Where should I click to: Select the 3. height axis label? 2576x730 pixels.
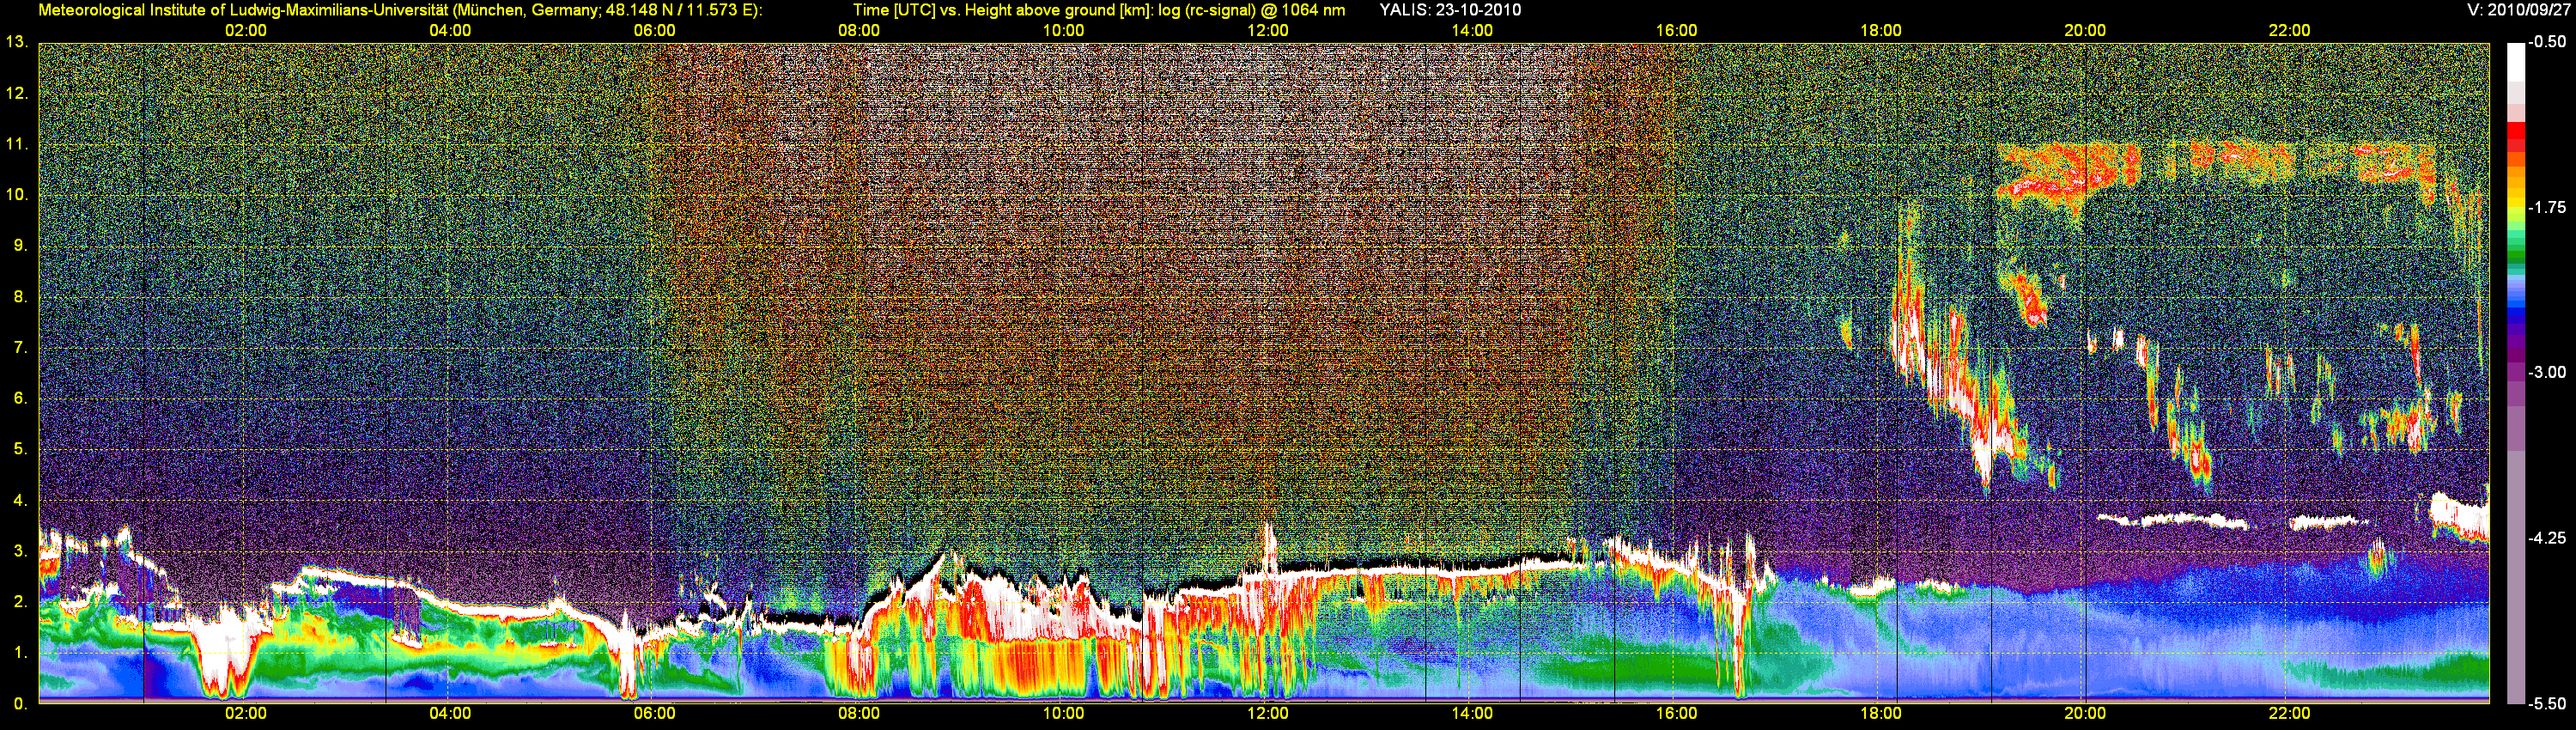pyautogui.click(x=20, y=551)
